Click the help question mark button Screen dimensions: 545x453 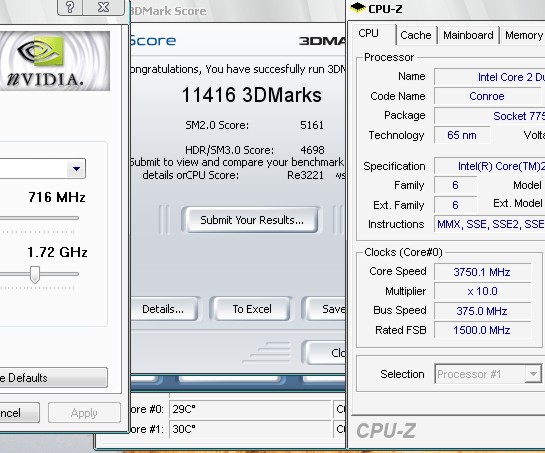click(70, 7)
